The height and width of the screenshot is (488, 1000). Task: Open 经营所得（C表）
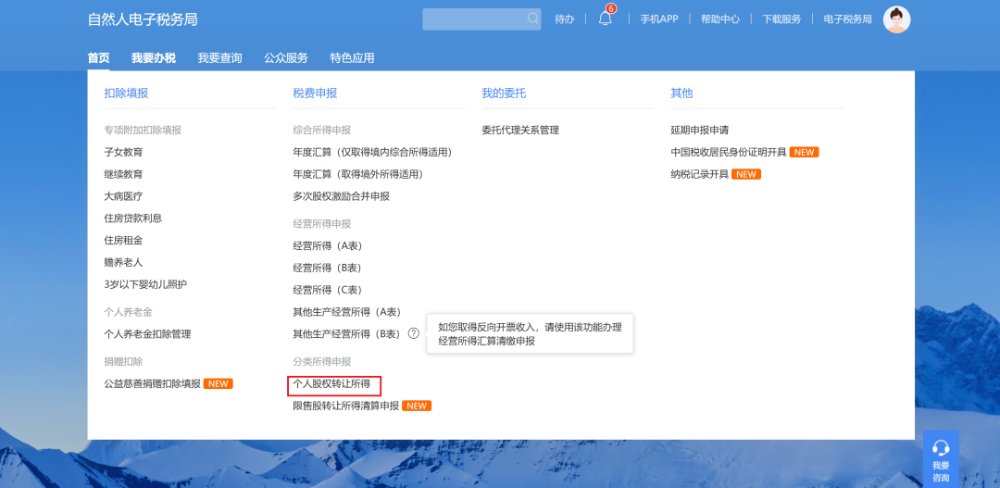pos(328,290)
